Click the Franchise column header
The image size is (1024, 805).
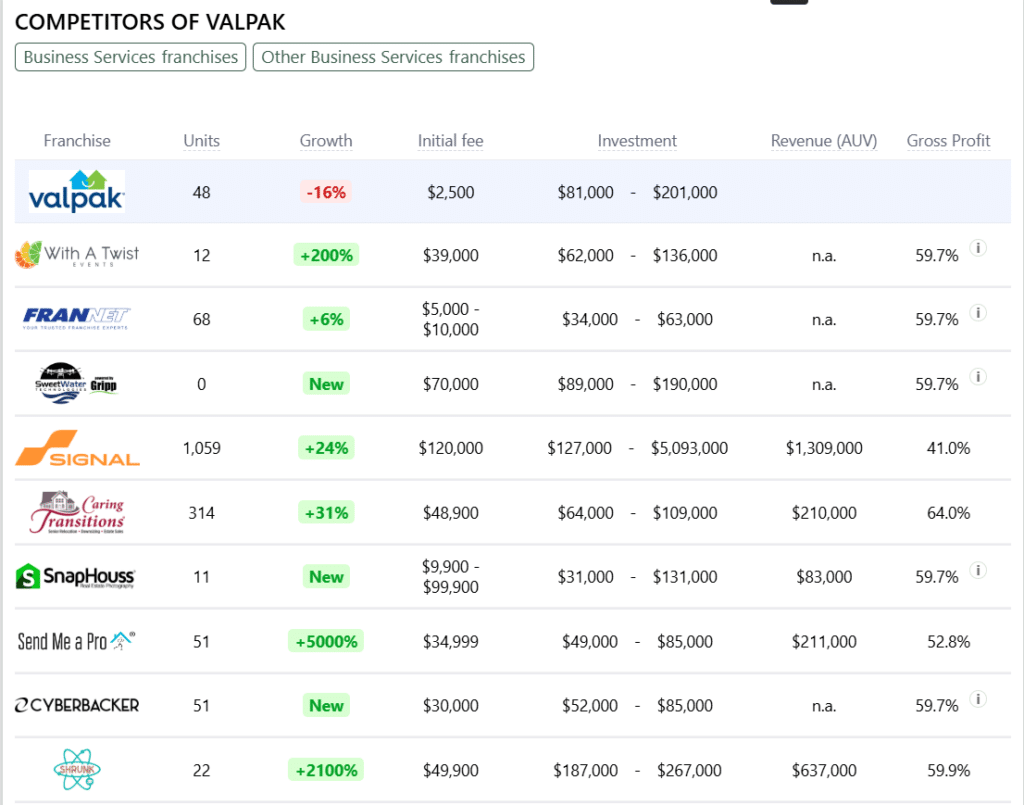[x=77, y=140]
